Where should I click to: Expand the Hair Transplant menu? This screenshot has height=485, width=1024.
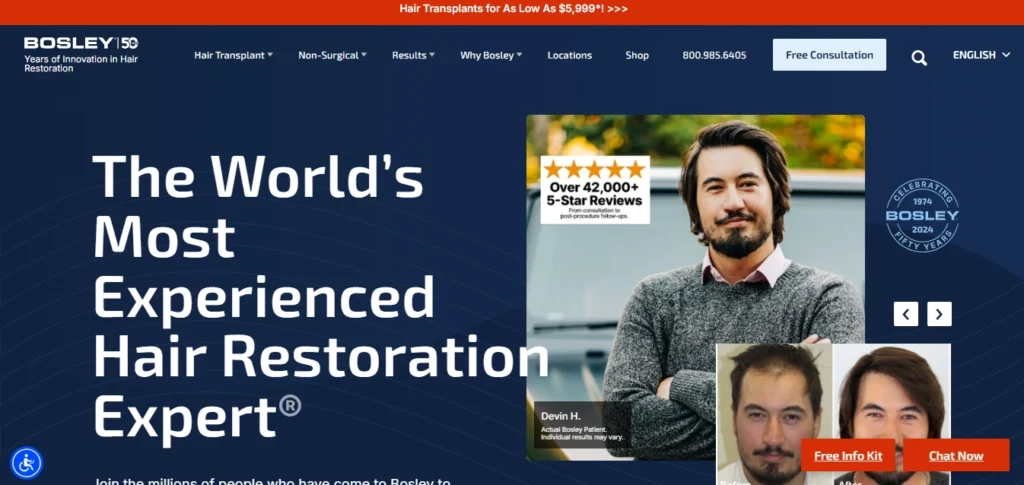(233, 55)
